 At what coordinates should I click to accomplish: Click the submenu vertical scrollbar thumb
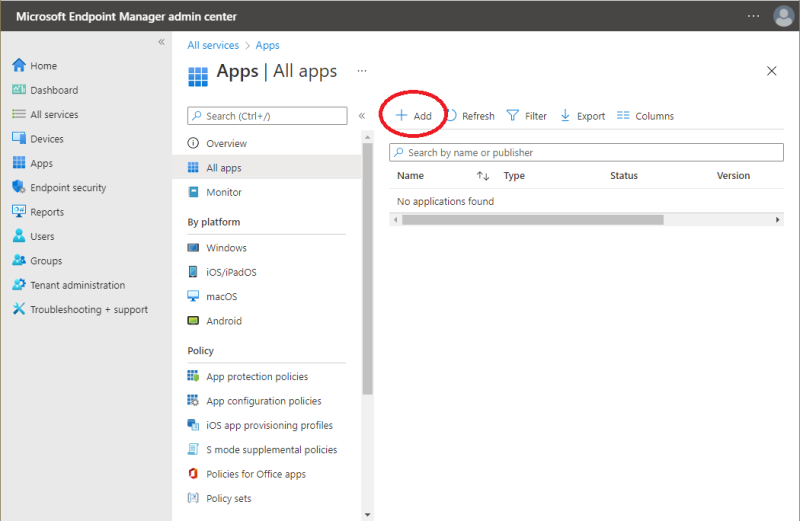[x=367, y=268]
